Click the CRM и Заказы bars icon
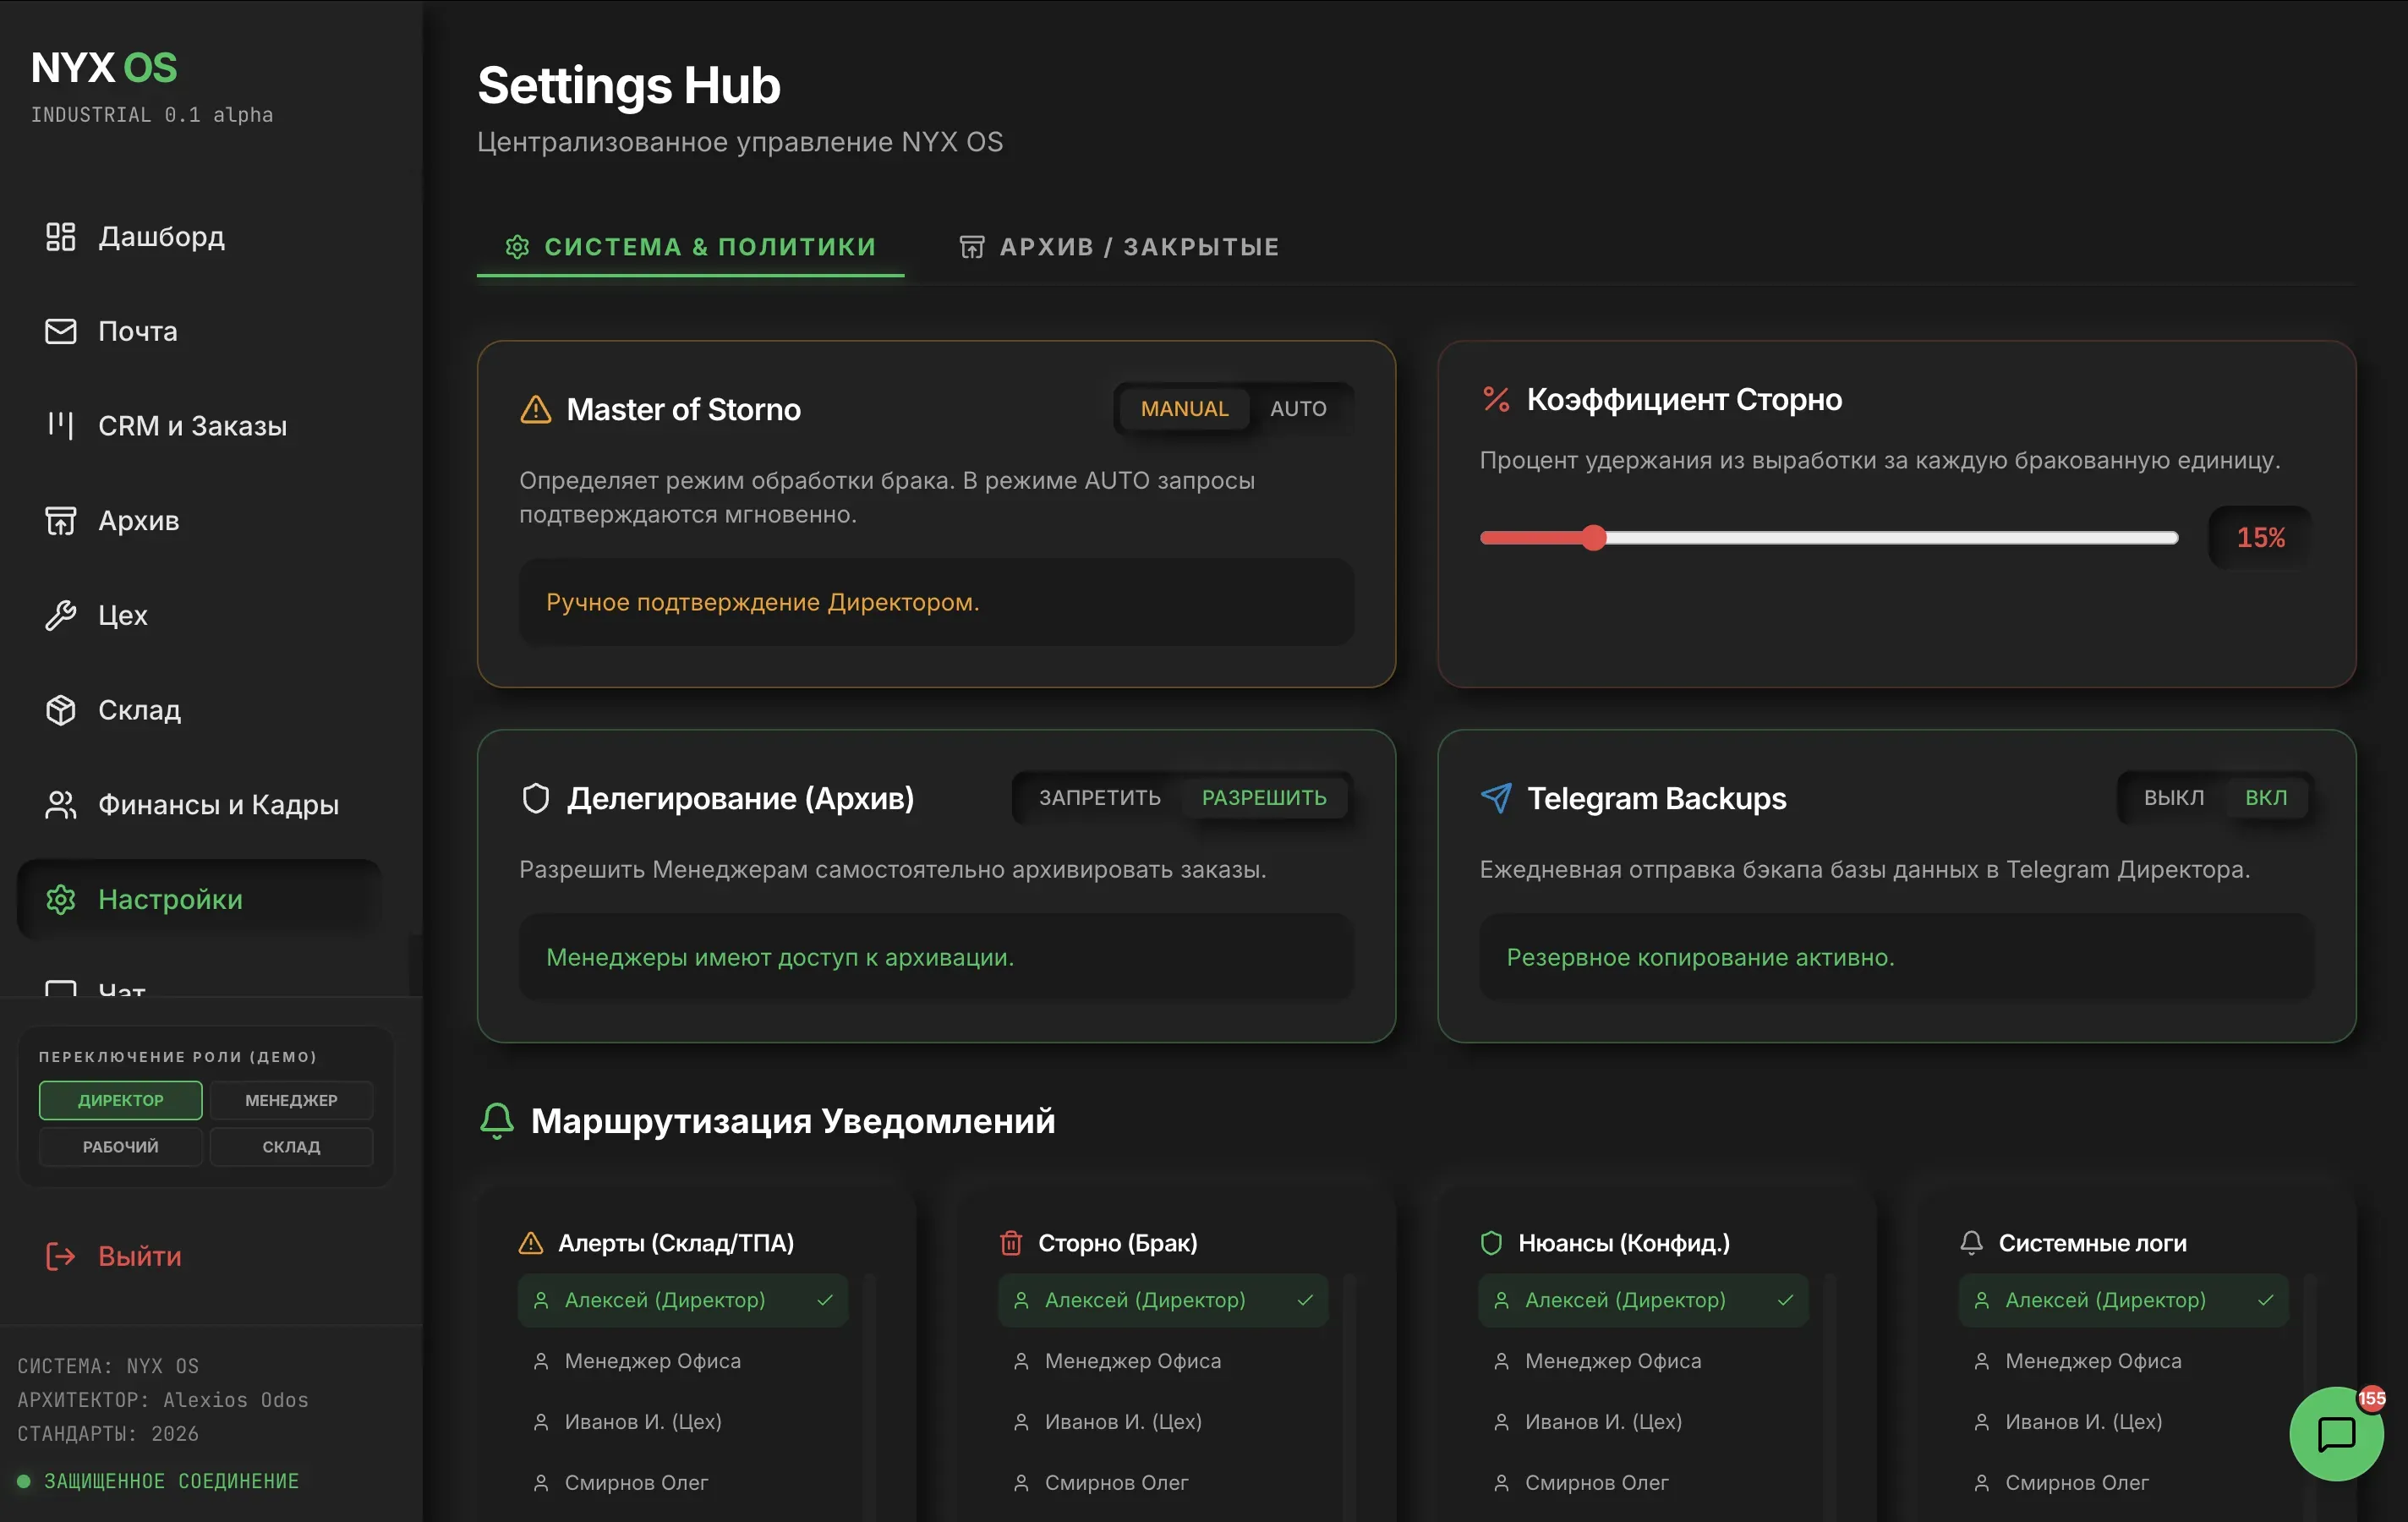The height and width of the screenshot is (1522, 2408). tap(60, 426)
